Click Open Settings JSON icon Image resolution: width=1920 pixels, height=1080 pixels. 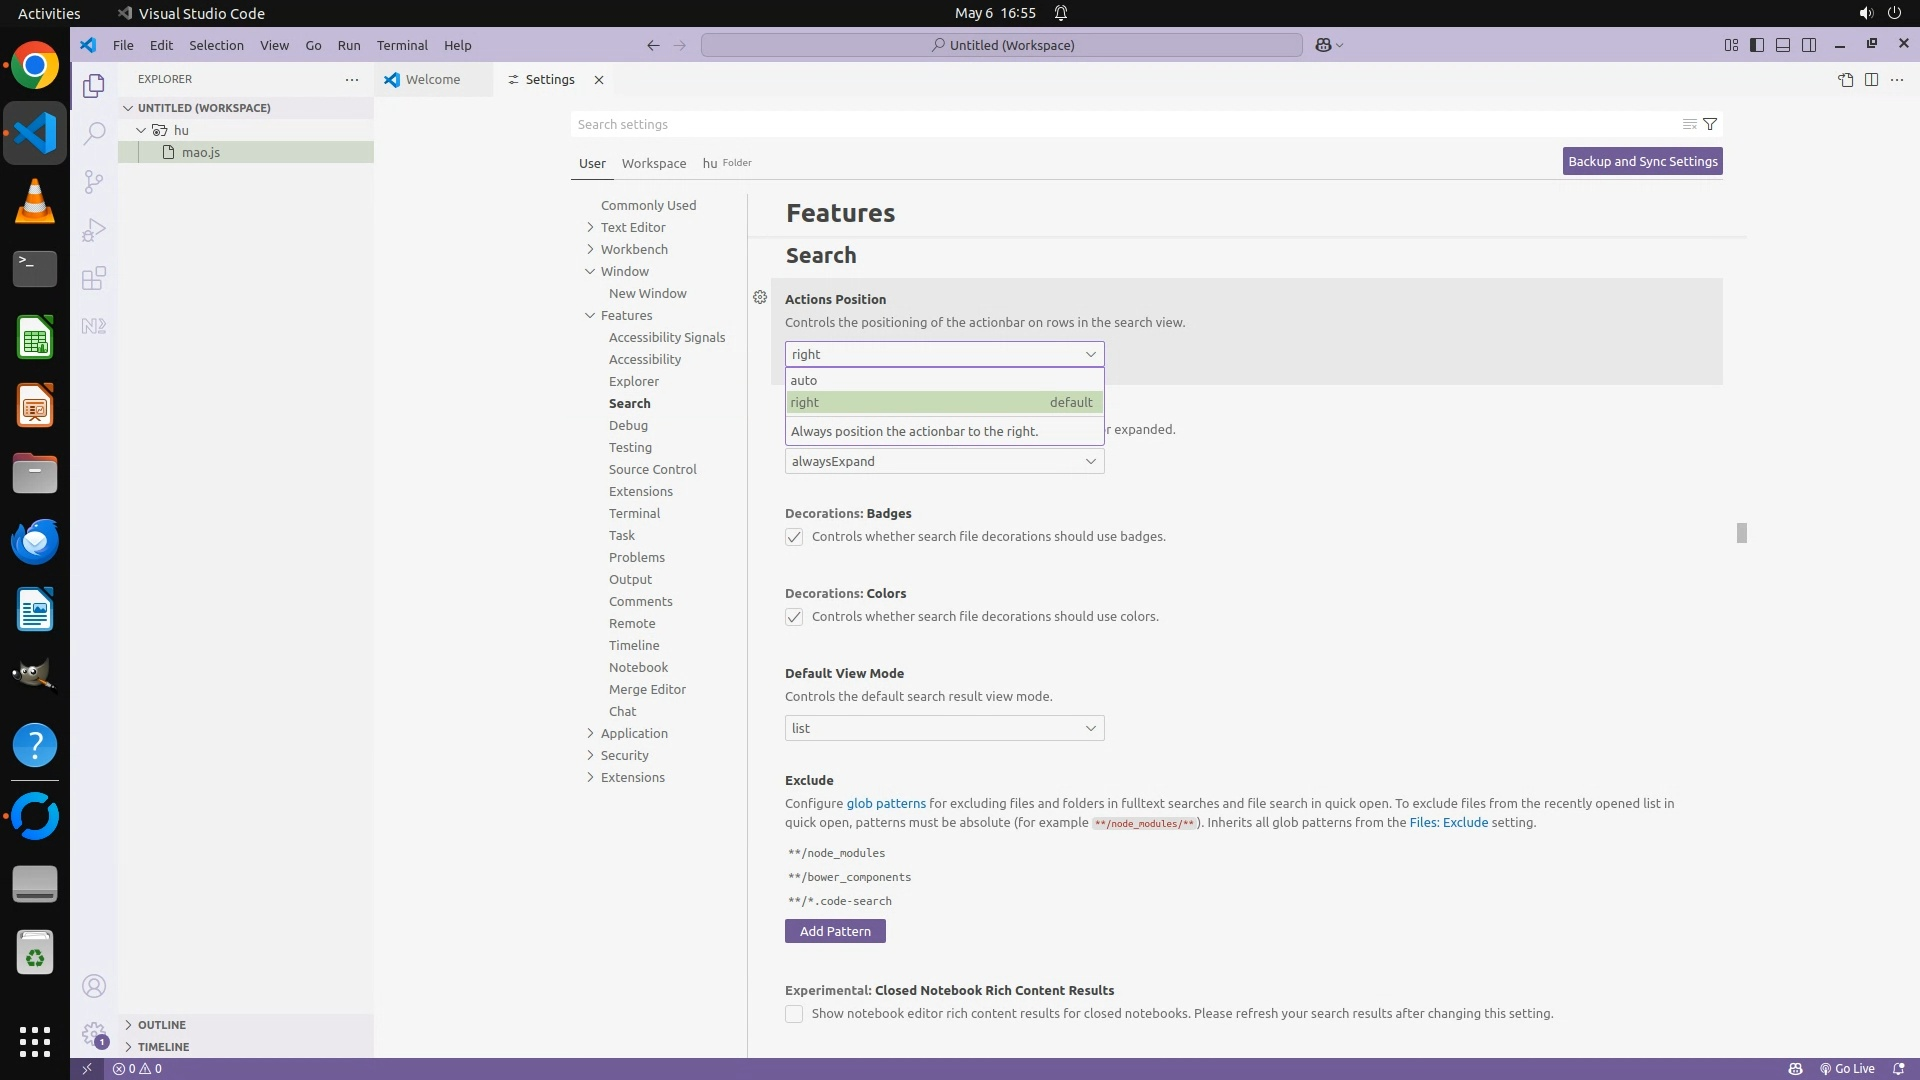(1845, 80)
